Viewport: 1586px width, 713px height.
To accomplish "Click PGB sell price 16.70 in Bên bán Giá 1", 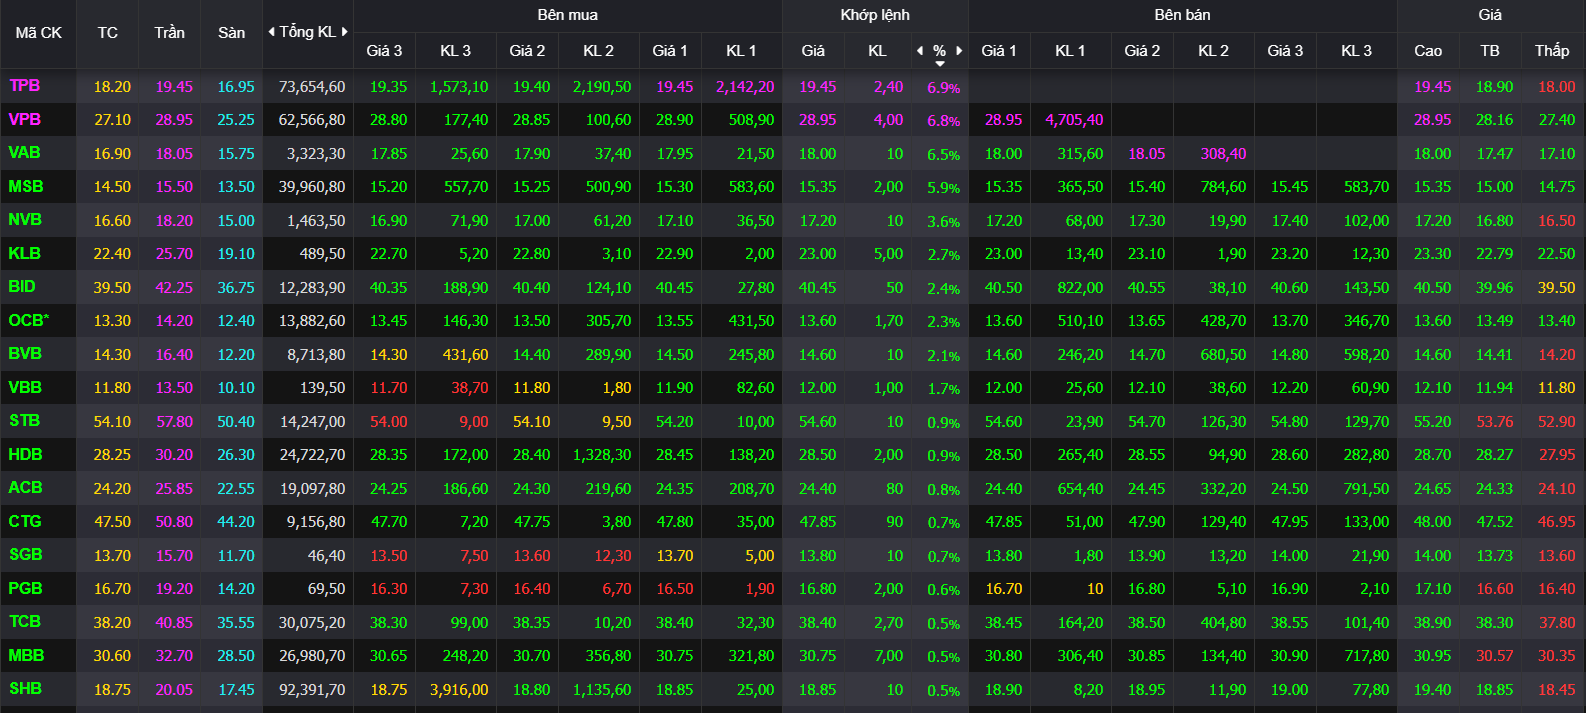I will point(1003,589).
